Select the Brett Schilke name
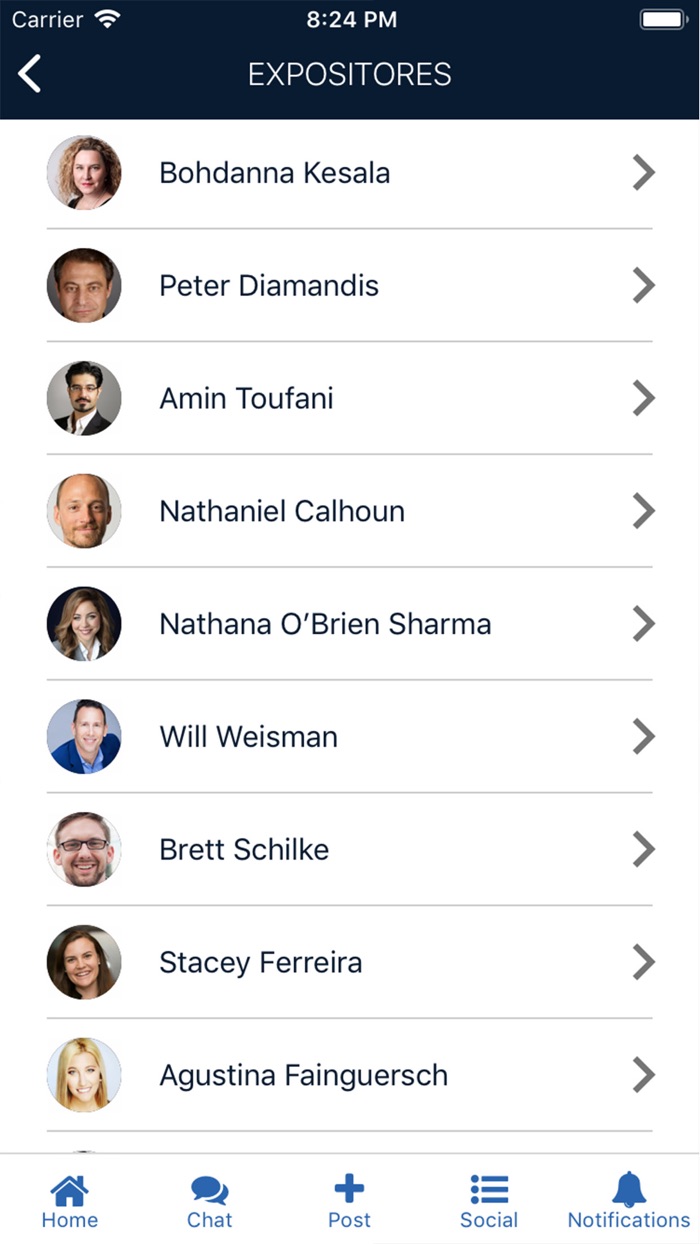700x1244 pixels. [244, 850]
